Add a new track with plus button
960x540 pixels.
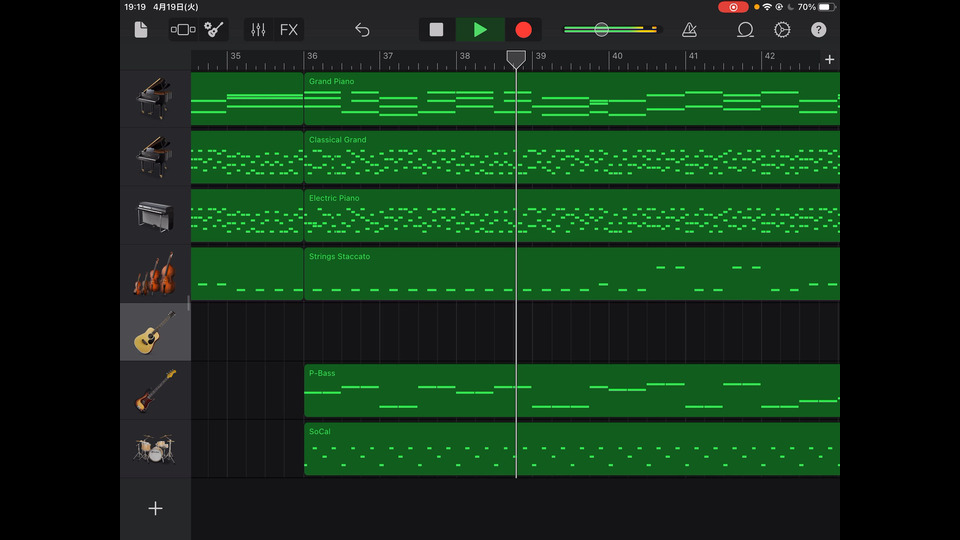click(155, 508)
